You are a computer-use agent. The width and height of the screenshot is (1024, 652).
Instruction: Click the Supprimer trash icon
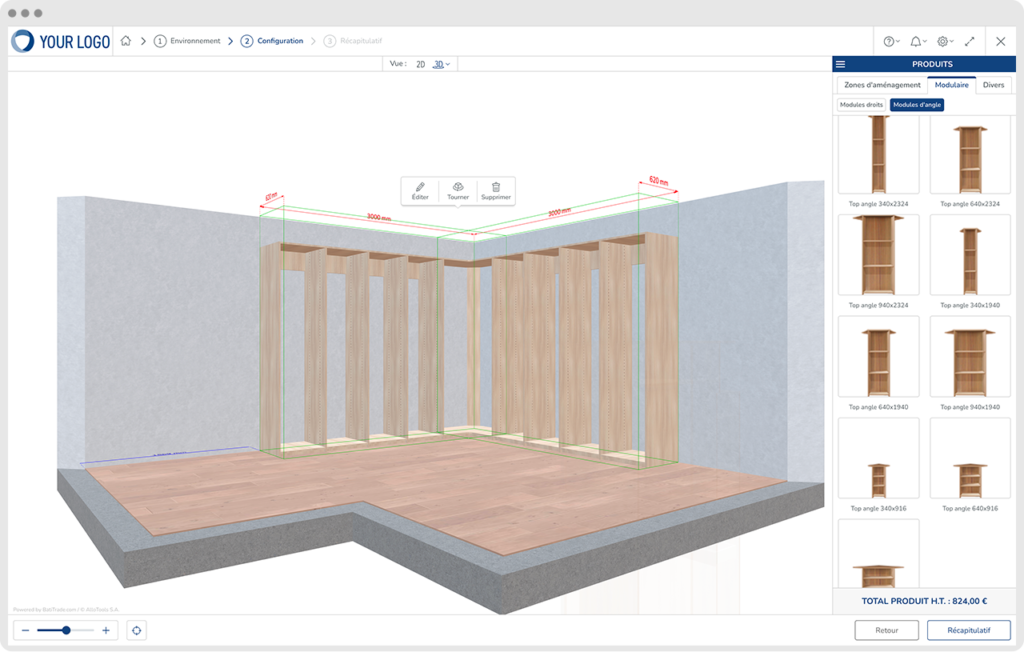pyautogui.click(x=496, y=187)
